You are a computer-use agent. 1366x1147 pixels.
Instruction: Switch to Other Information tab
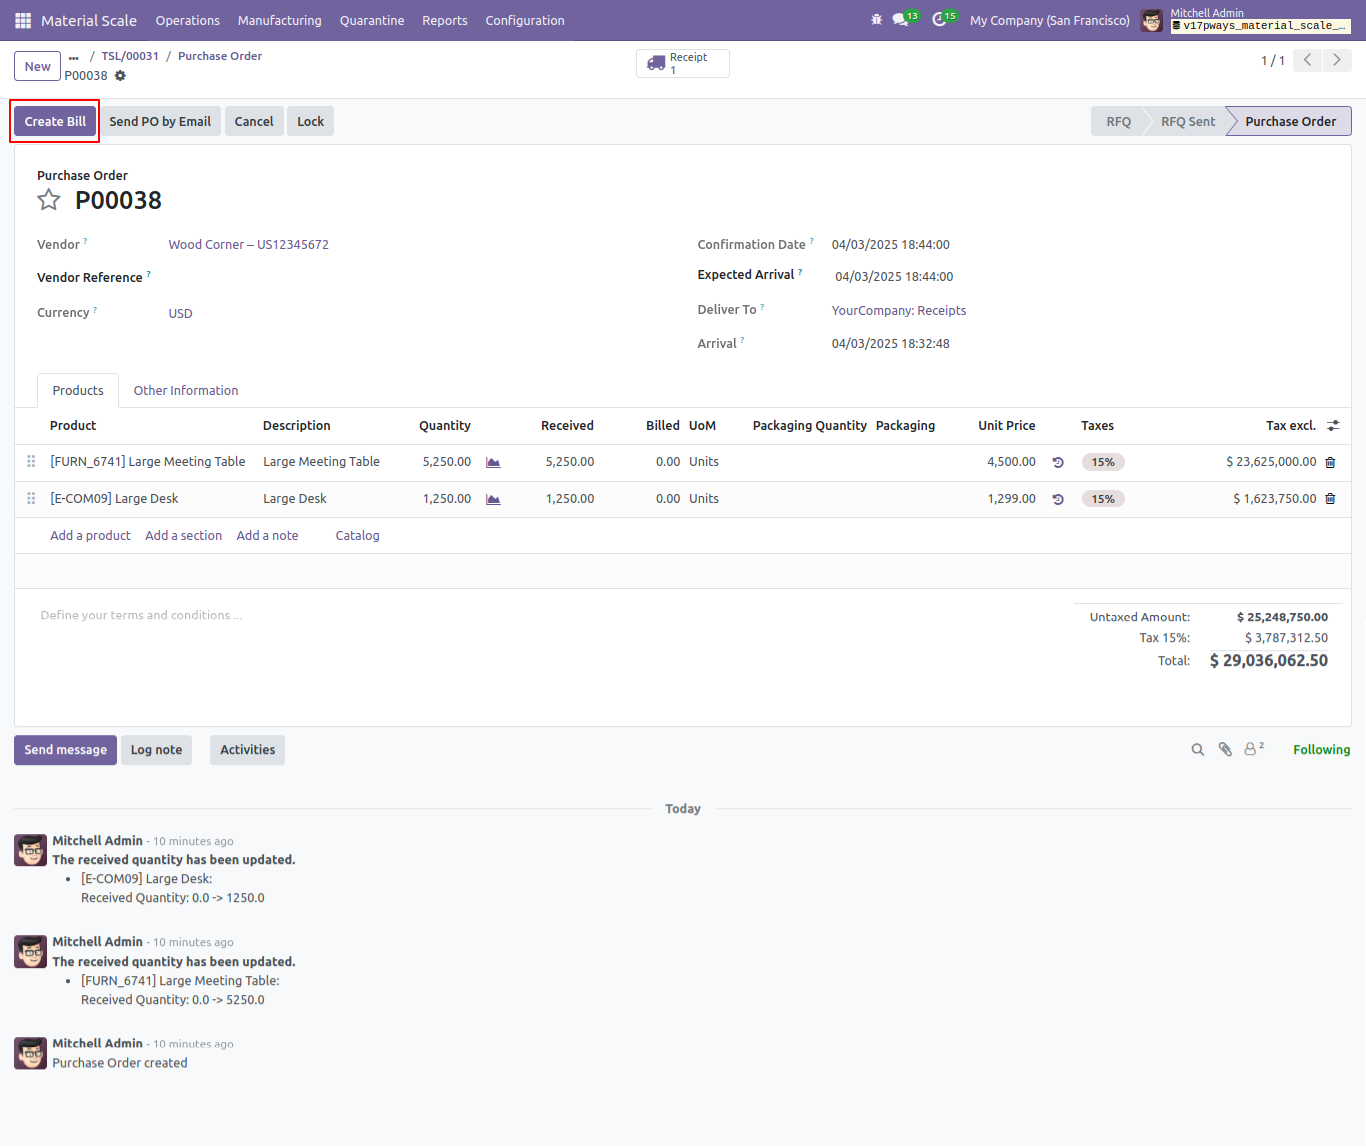point(186,391)
